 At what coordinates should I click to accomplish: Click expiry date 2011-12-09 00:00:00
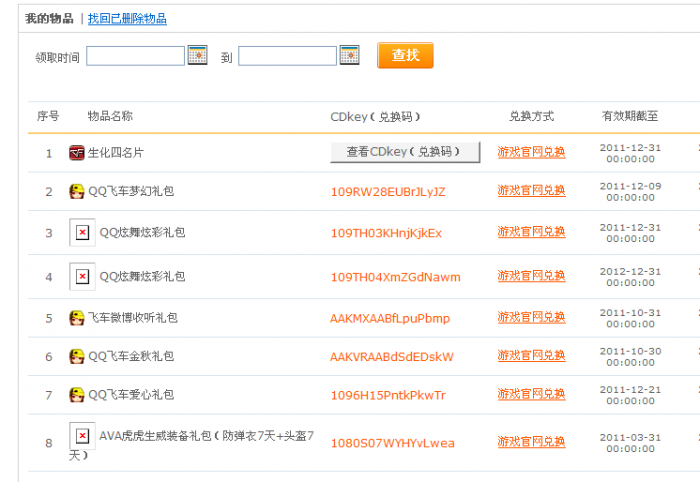coord(630,191)
